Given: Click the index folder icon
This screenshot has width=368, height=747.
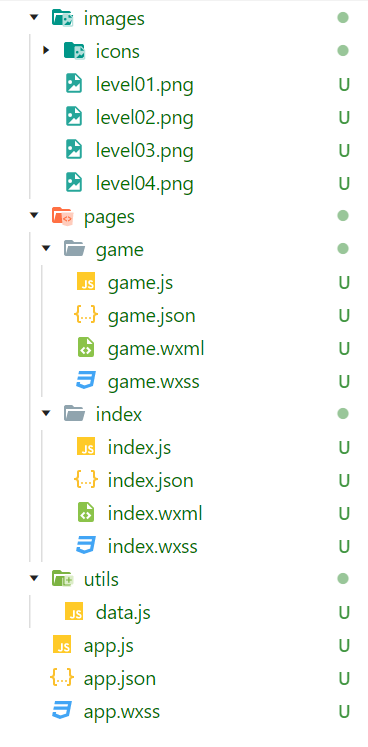Looking at the screenshot, I should tap(74, 414).
